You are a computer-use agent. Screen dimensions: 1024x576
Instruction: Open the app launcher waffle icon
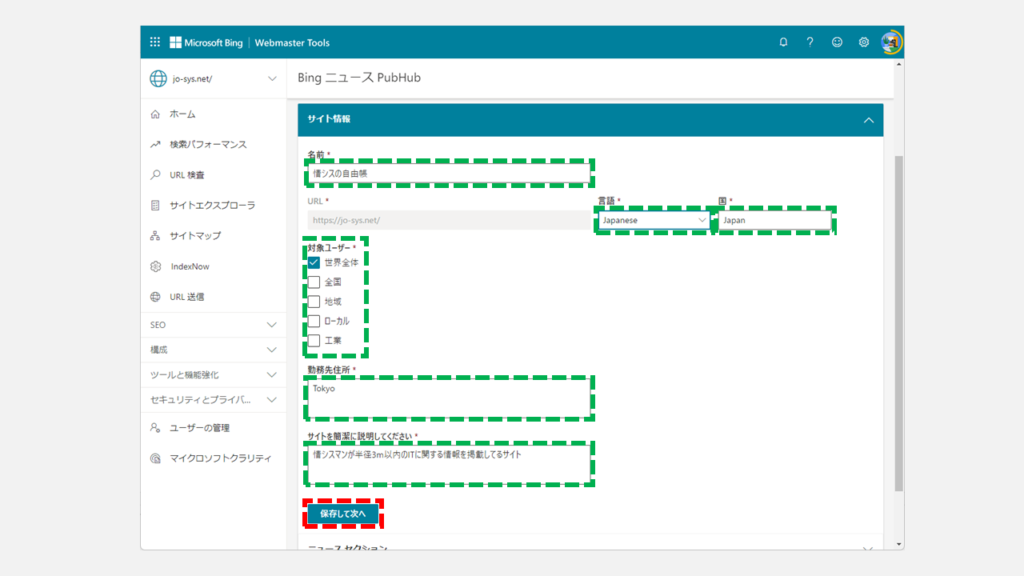pos(155,43)
